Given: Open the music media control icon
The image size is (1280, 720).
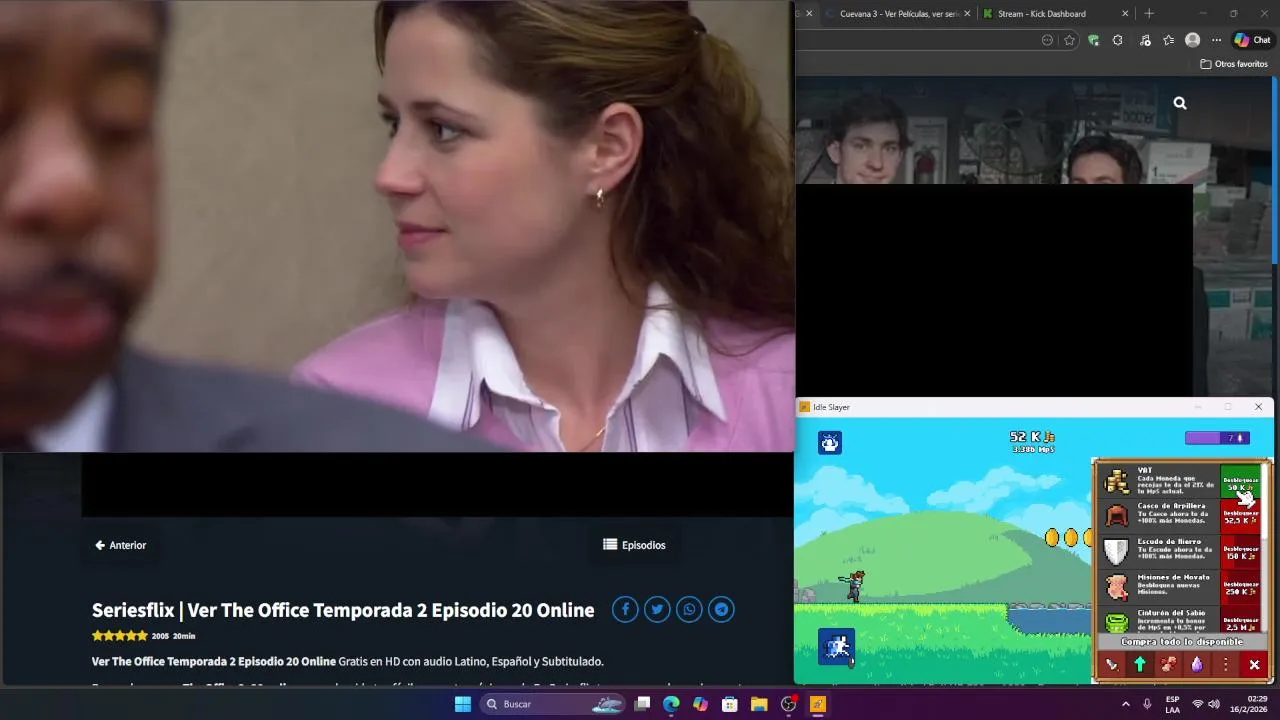Looking at the screenshot, I should point(1145,40).
